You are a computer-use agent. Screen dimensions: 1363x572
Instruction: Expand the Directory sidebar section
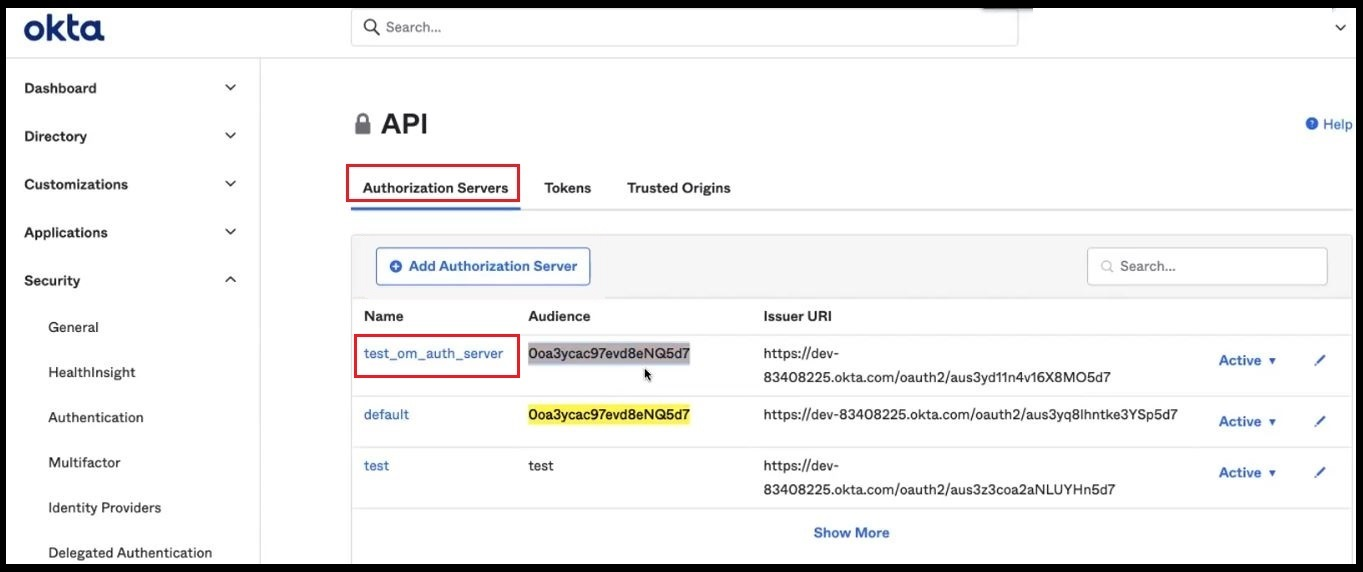pyautogui.click(x=230, y=136)
